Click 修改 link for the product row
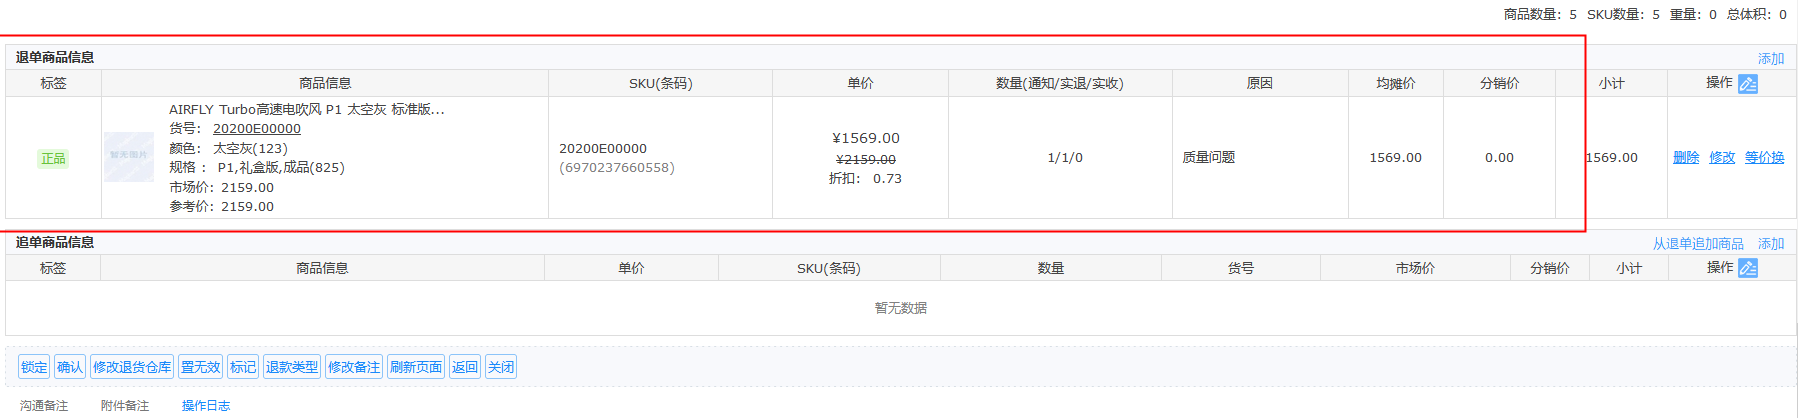This screenshot has width=1798, height=418. coord(1722,157)
